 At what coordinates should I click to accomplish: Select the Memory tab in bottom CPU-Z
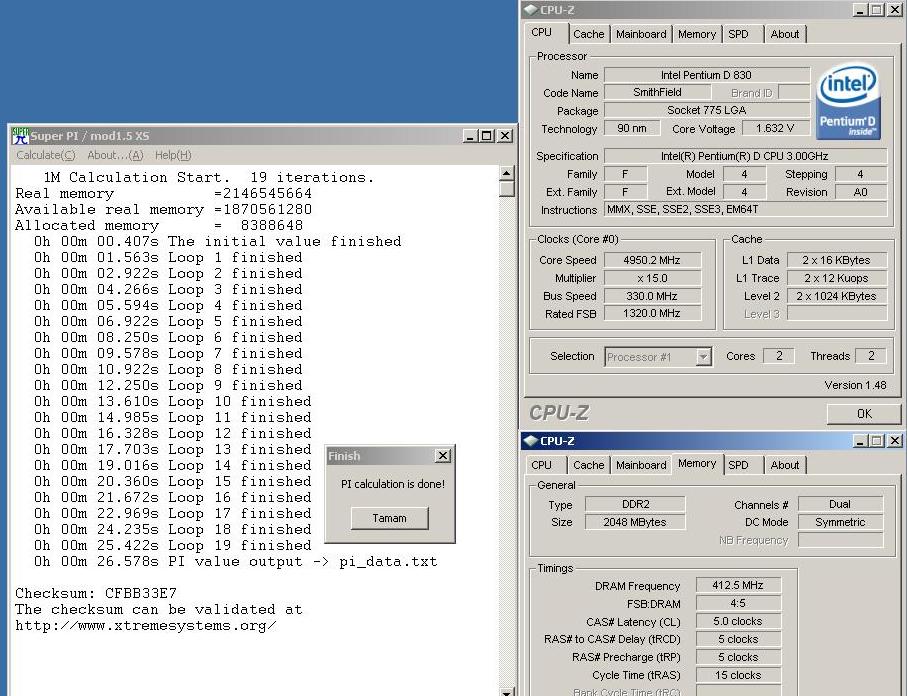point(697,463)
